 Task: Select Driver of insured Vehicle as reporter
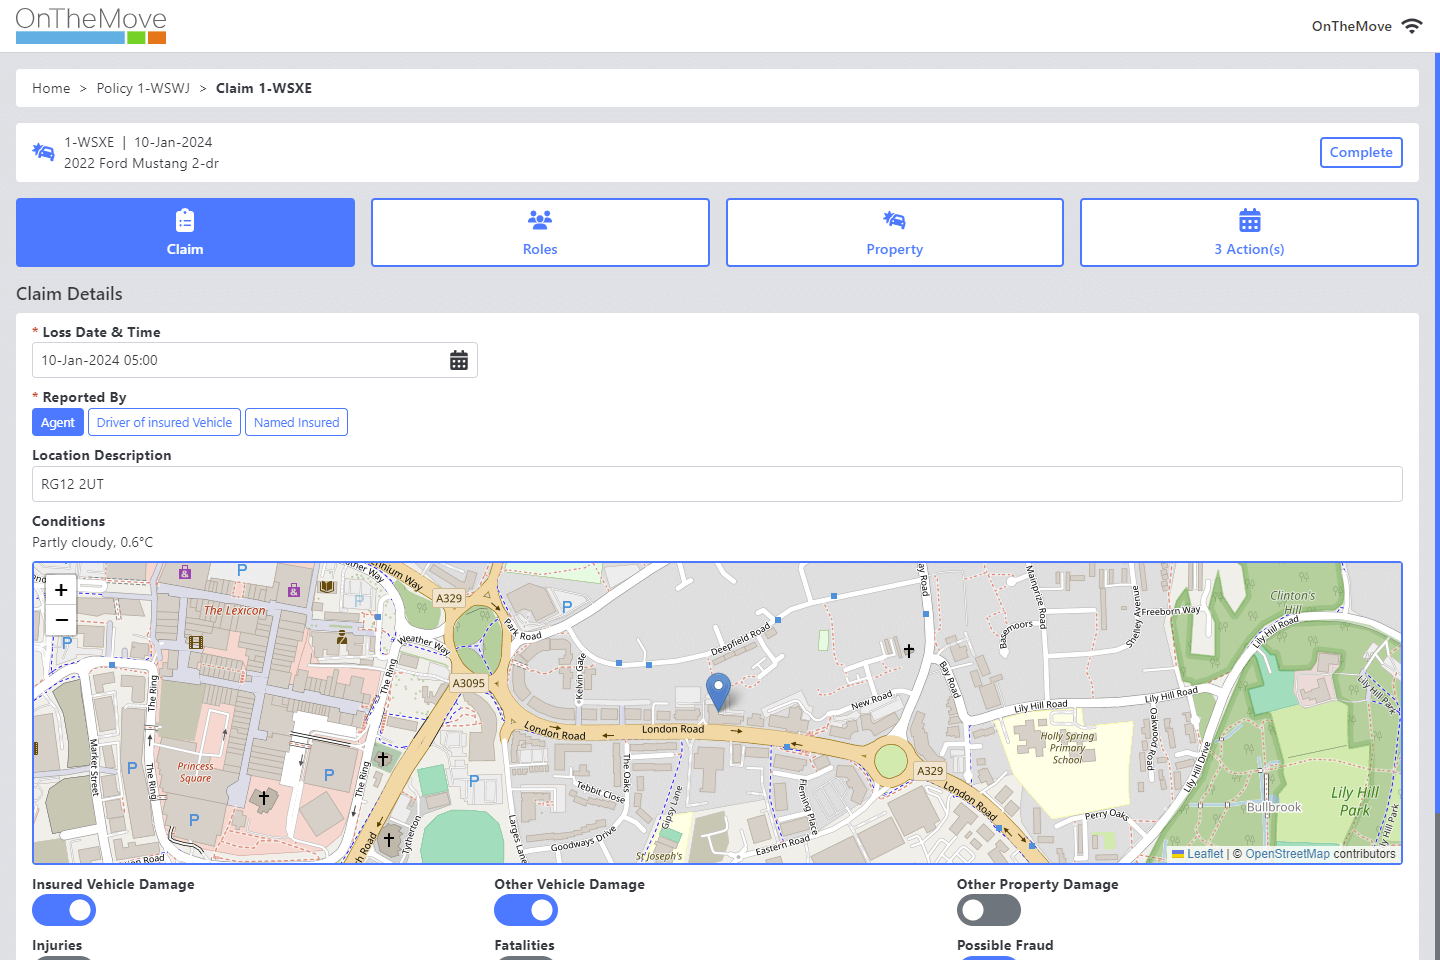[163, 422]
